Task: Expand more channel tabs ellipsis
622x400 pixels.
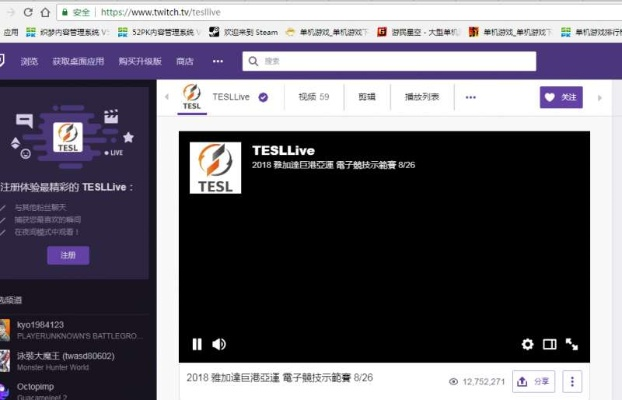Action: click(470, 97)
